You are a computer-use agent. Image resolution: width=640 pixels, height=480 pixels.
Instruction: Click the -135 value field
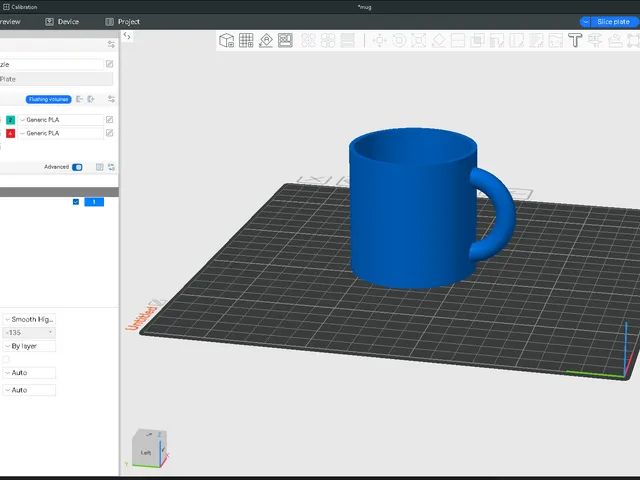(29, 333)
